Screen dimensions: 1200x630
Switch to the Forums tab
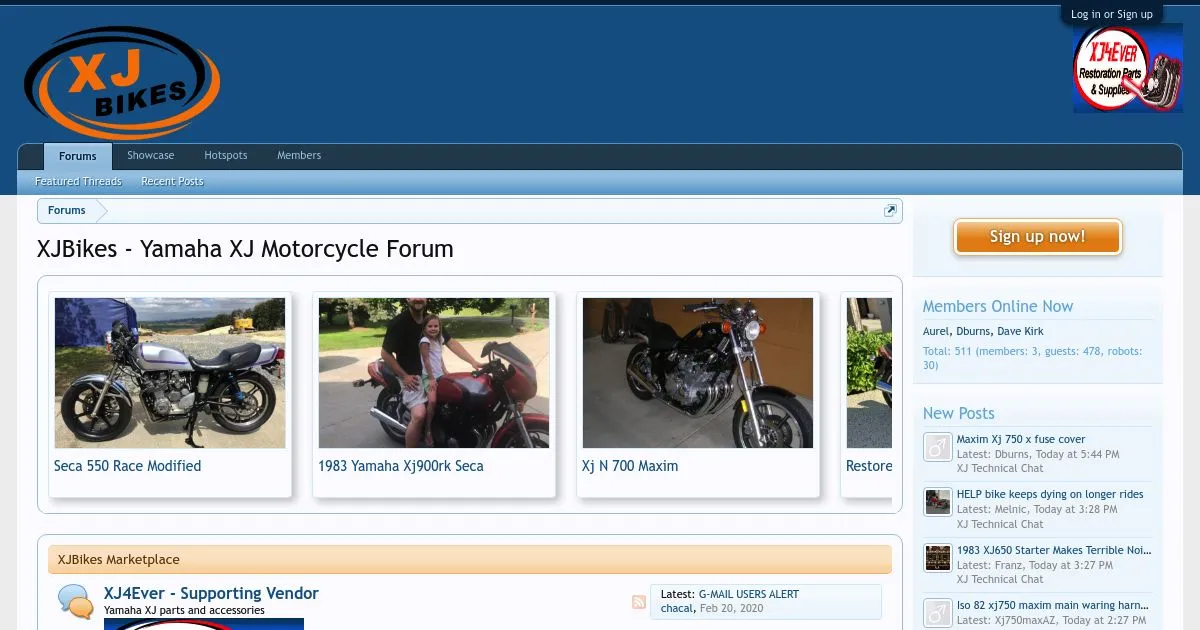pyautogui.click(x=78, y=156)
